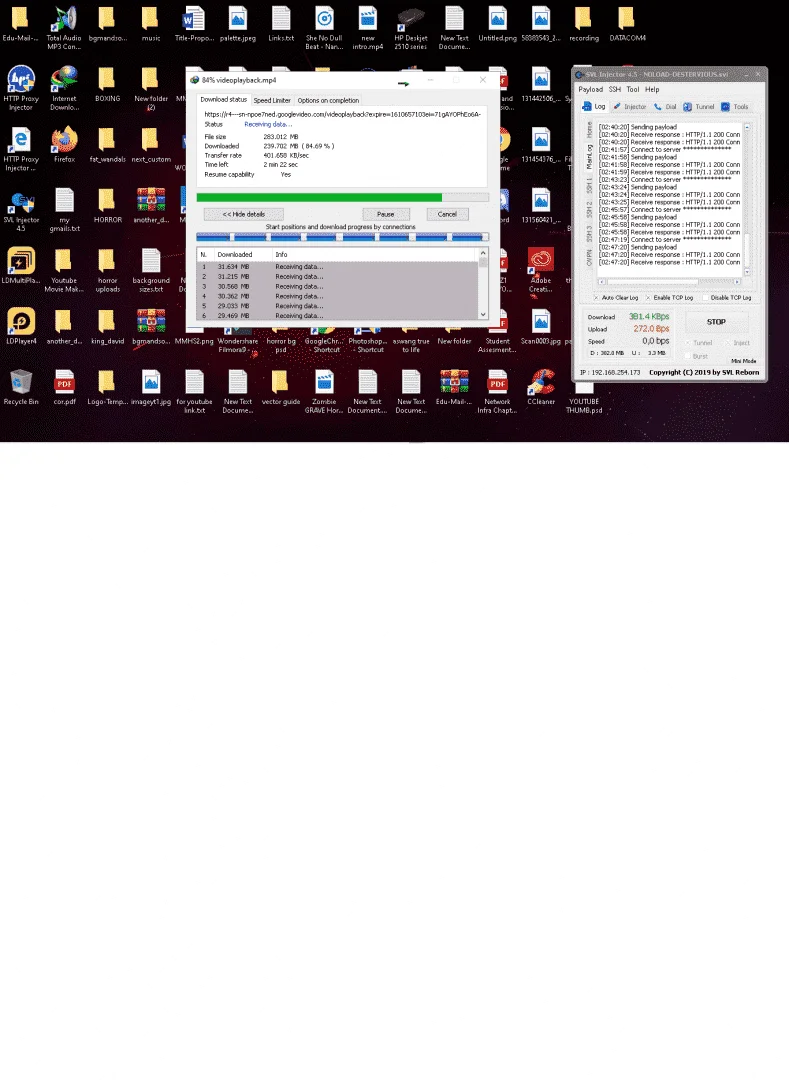Toggle Enable TCP Log checkbox
This screenshot has height=1080, width=789.
[648, 298]
